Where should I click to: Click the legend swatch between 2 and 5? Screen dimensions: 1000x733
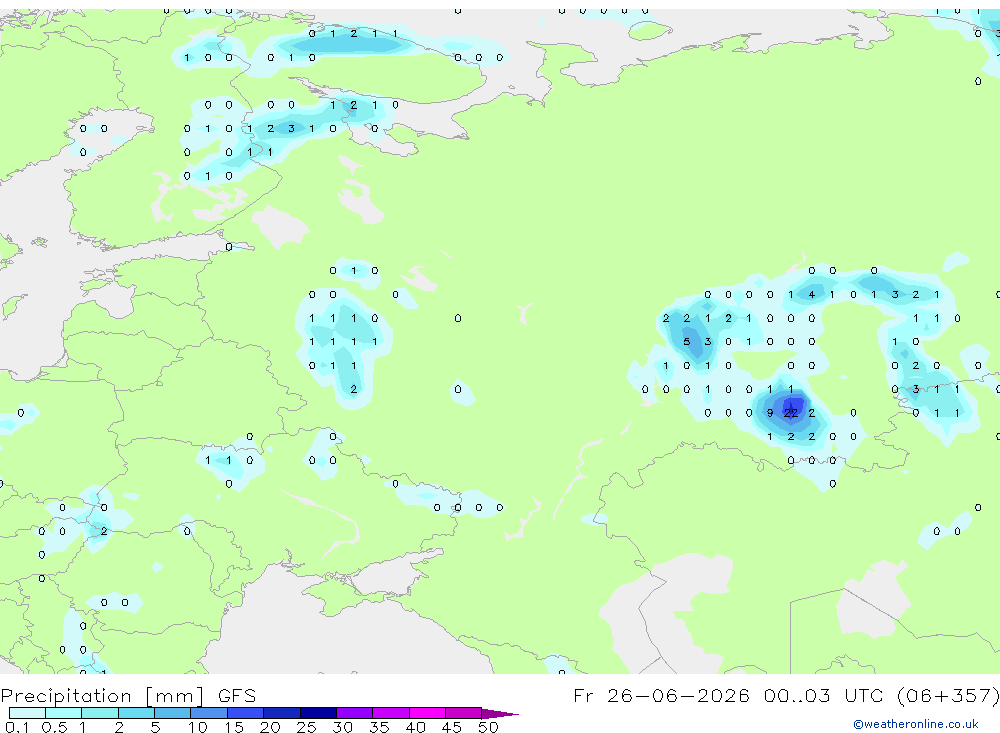click(136, 713)
